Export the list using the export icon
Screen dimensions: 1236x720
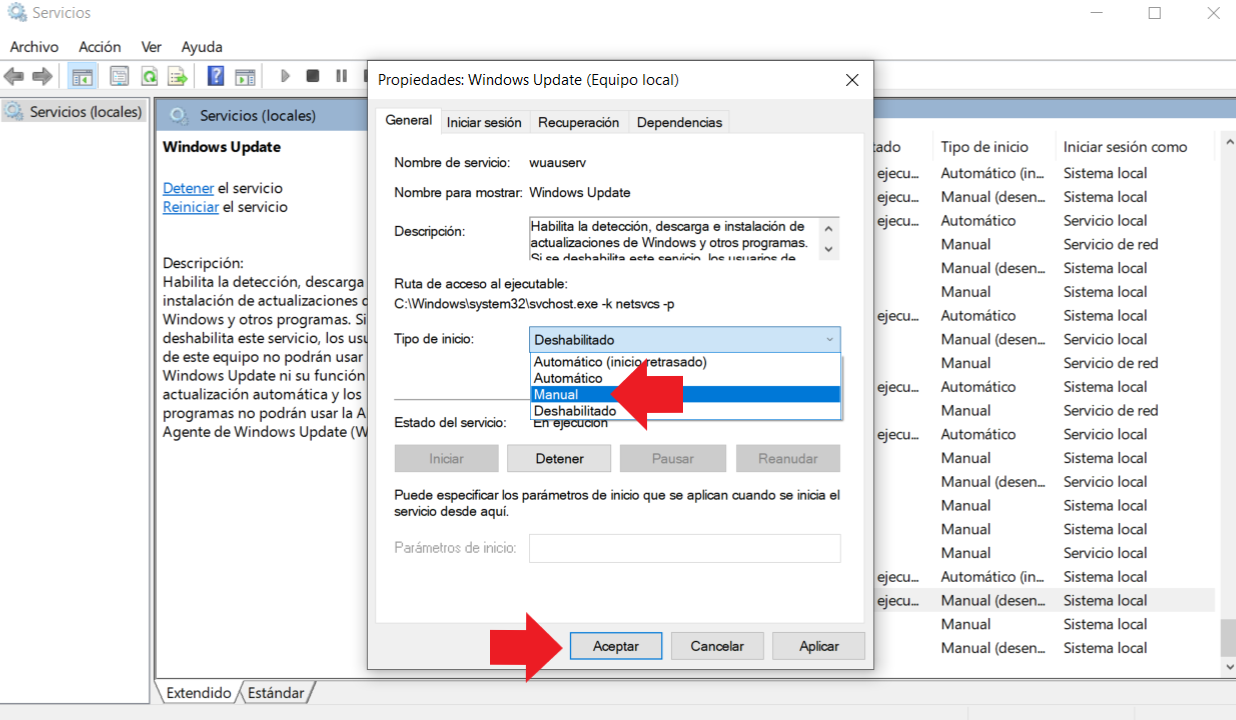point(176,75)
